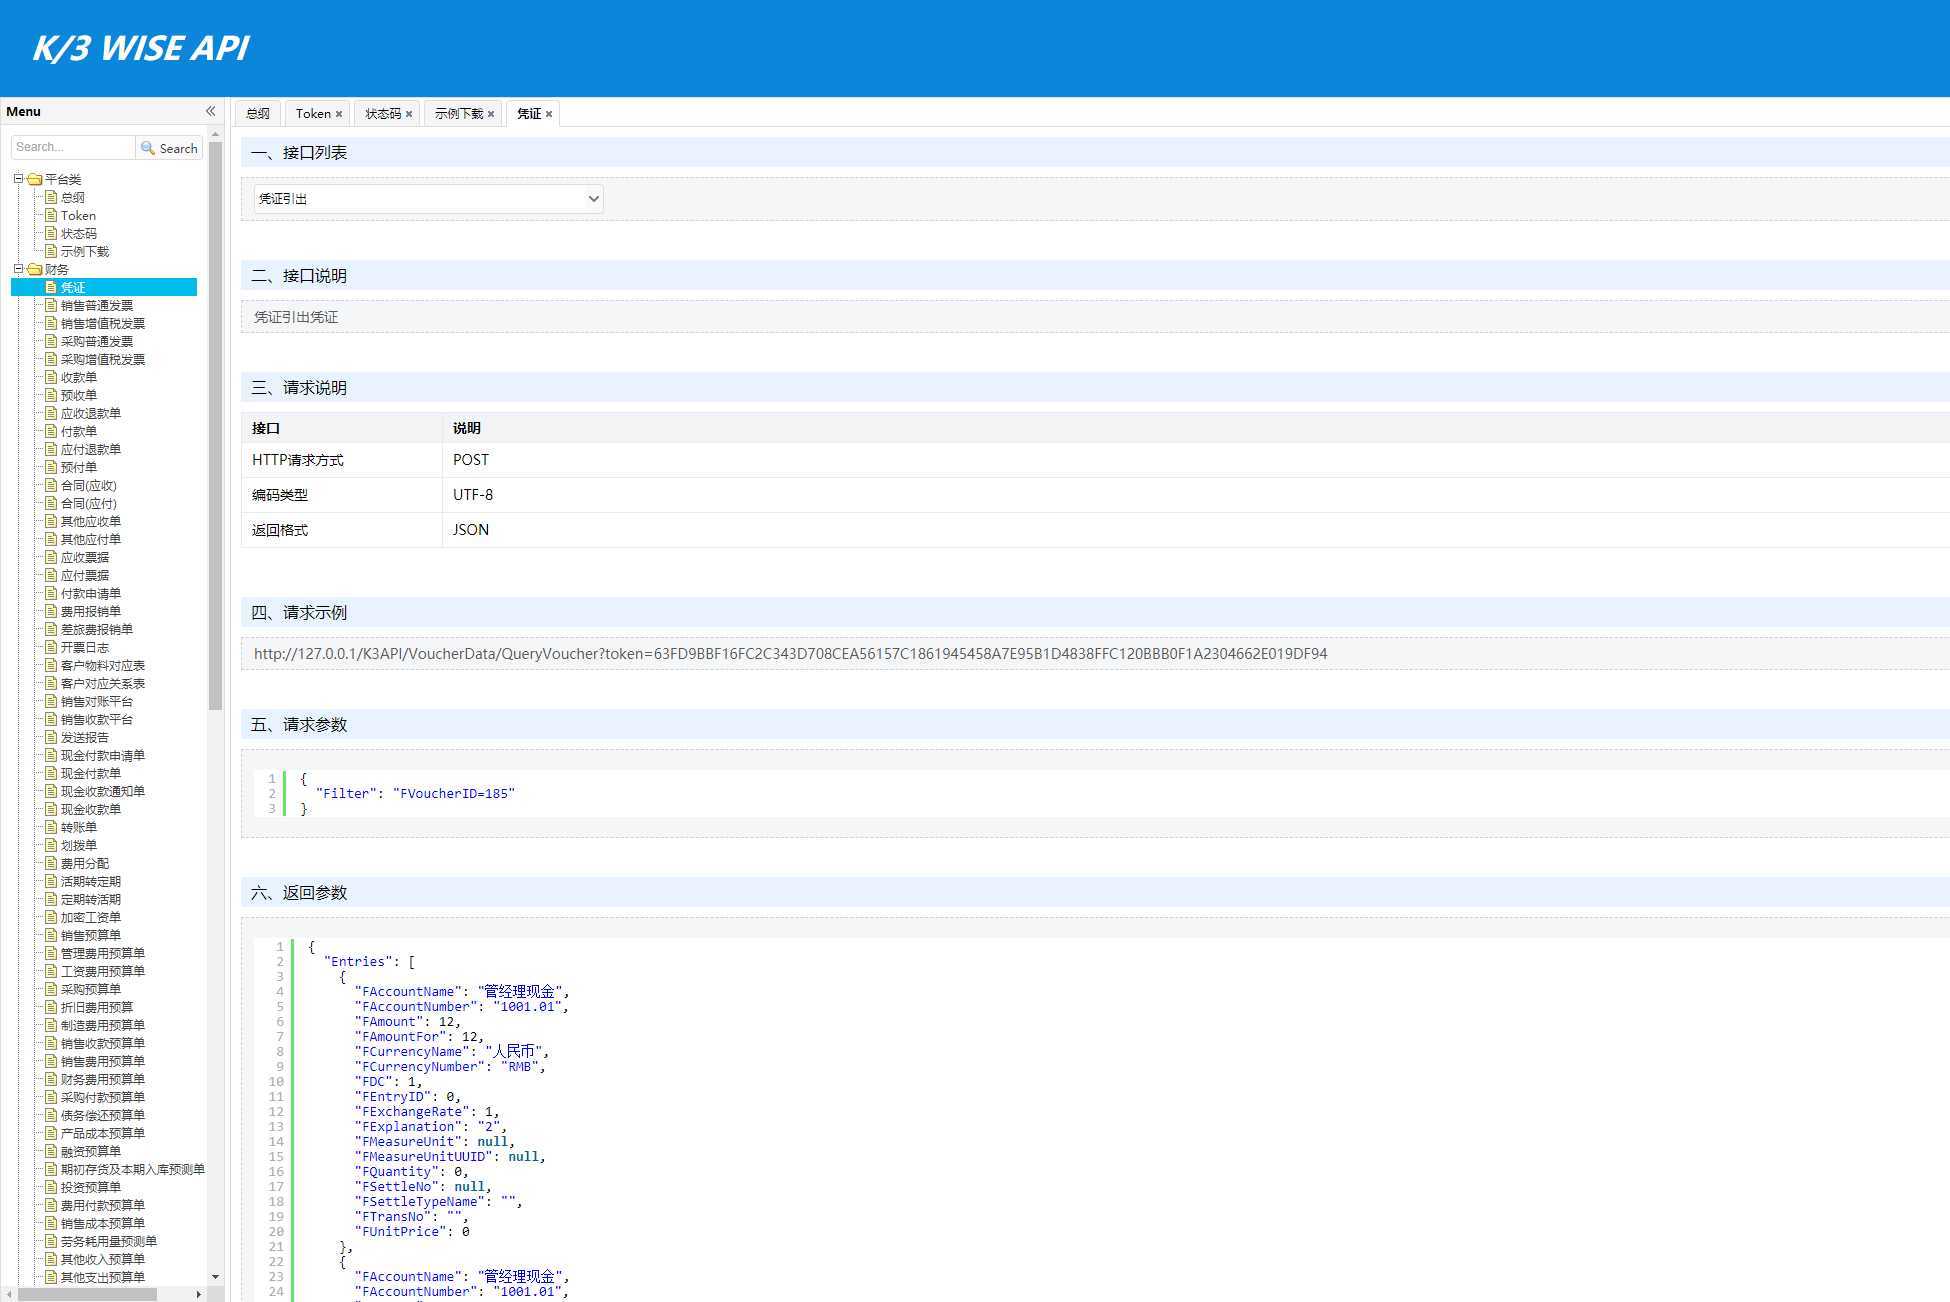
Task: Click the Search button with magnifier icon
Action: coord(169,148)
